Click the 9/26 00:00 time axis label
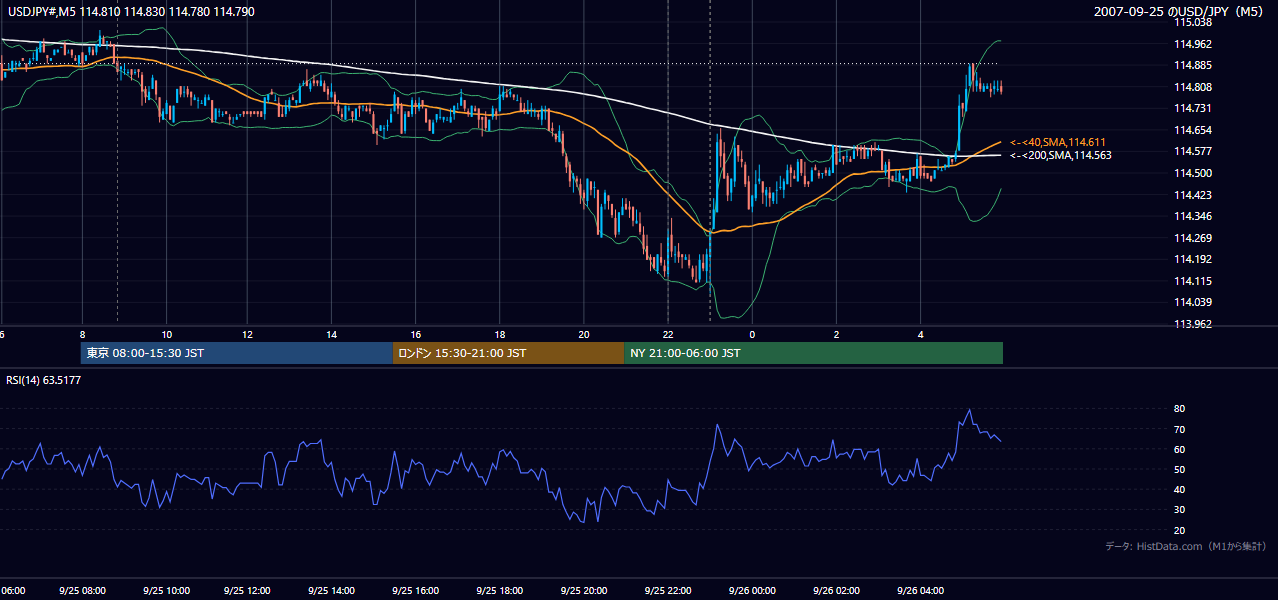 (x=752, y=591)
